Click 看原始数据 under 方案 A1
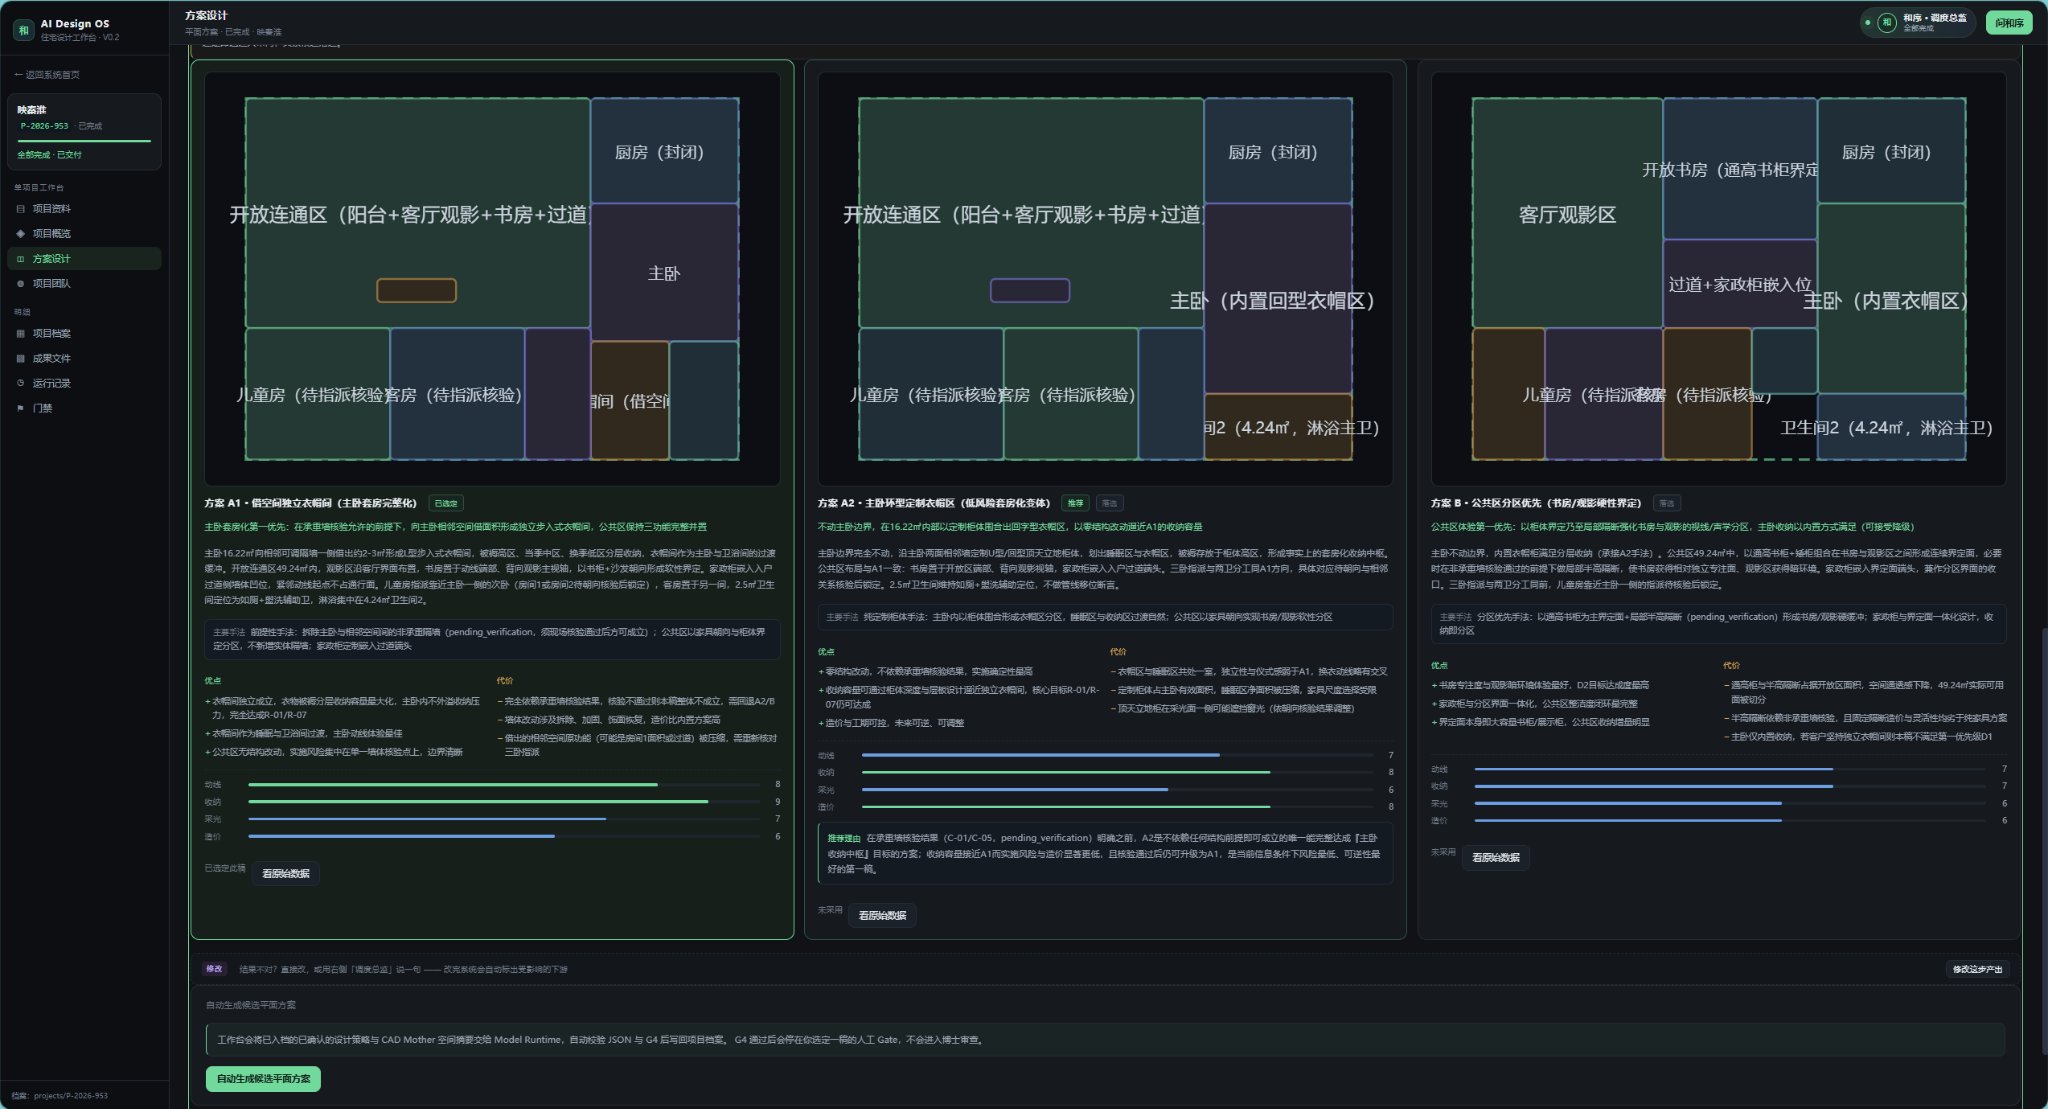 tap(286, 874)
